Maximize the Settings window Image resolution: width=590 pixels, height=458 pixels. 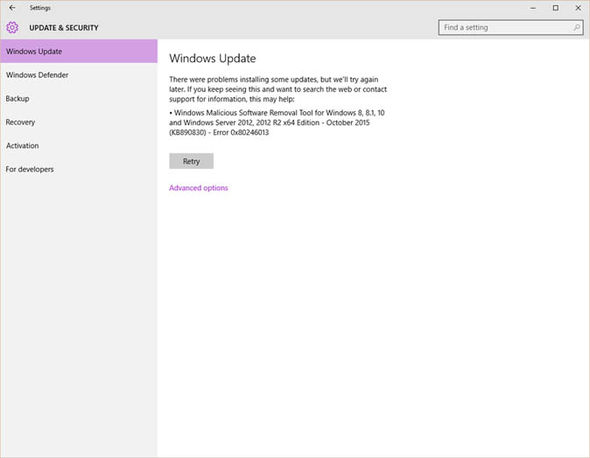click(x=555, y=8)
